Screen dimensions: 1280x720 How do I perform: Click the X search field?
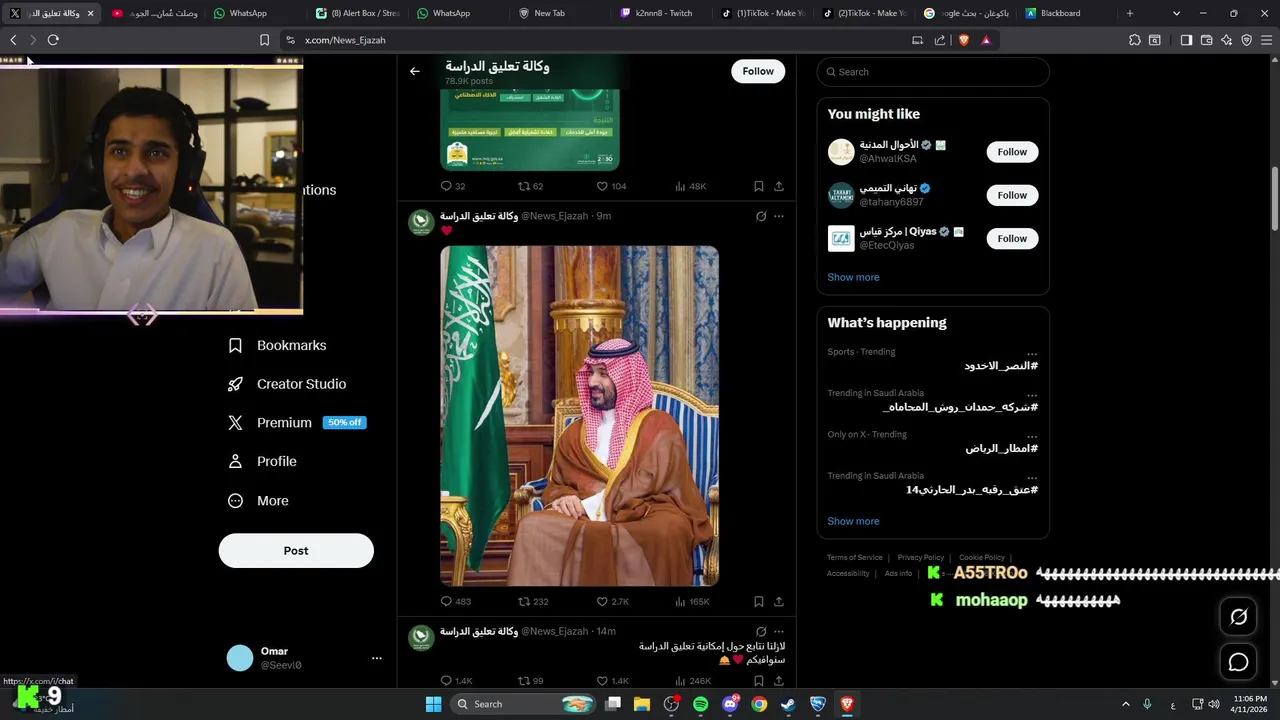click(933, 72)
